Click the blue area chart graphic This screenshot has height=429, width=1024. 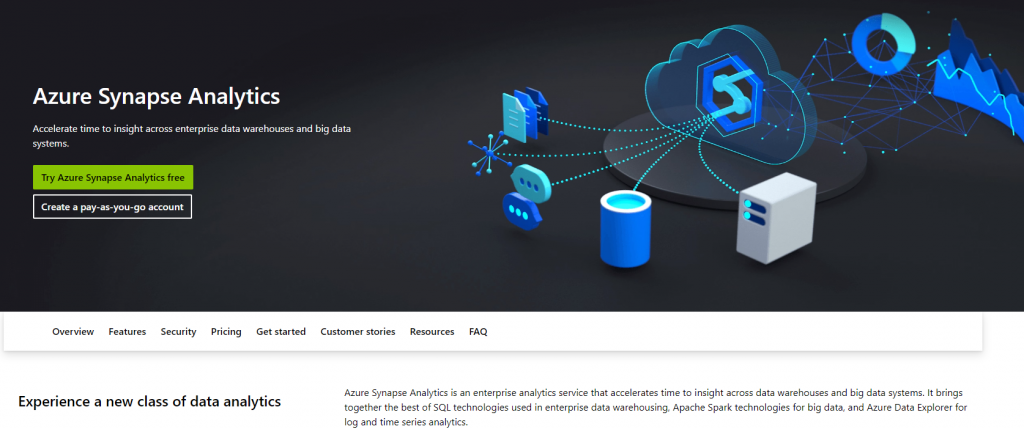coord(978,78)
